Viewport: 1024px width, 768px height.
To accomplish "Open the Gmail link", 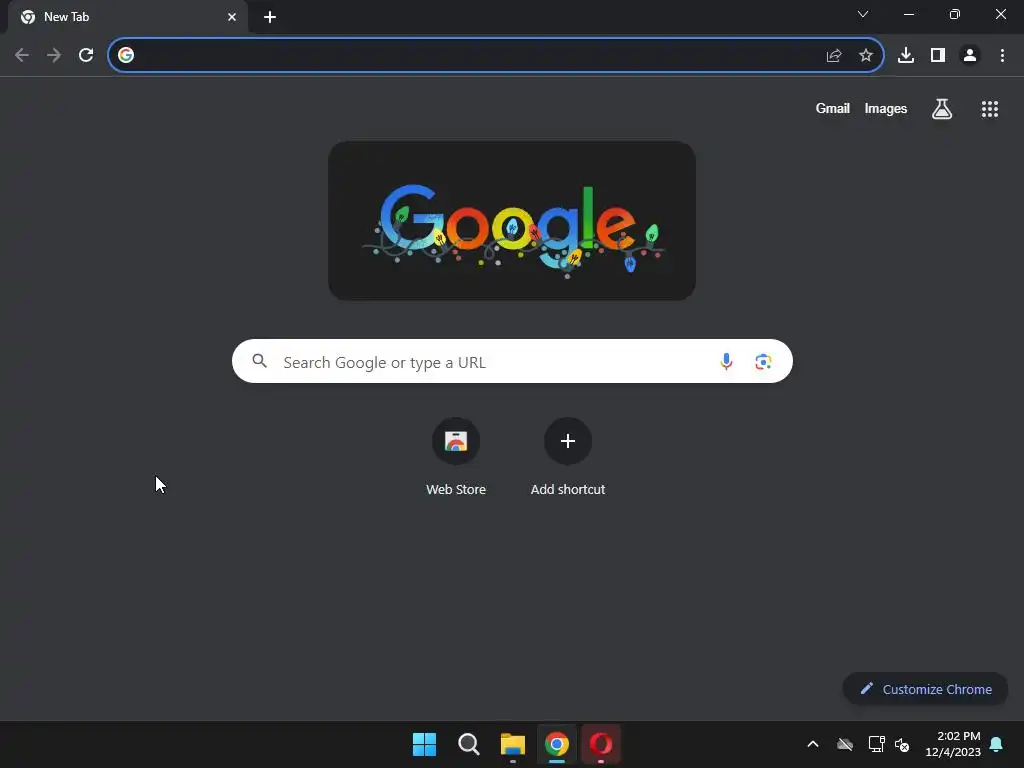I will pos(832,108).
